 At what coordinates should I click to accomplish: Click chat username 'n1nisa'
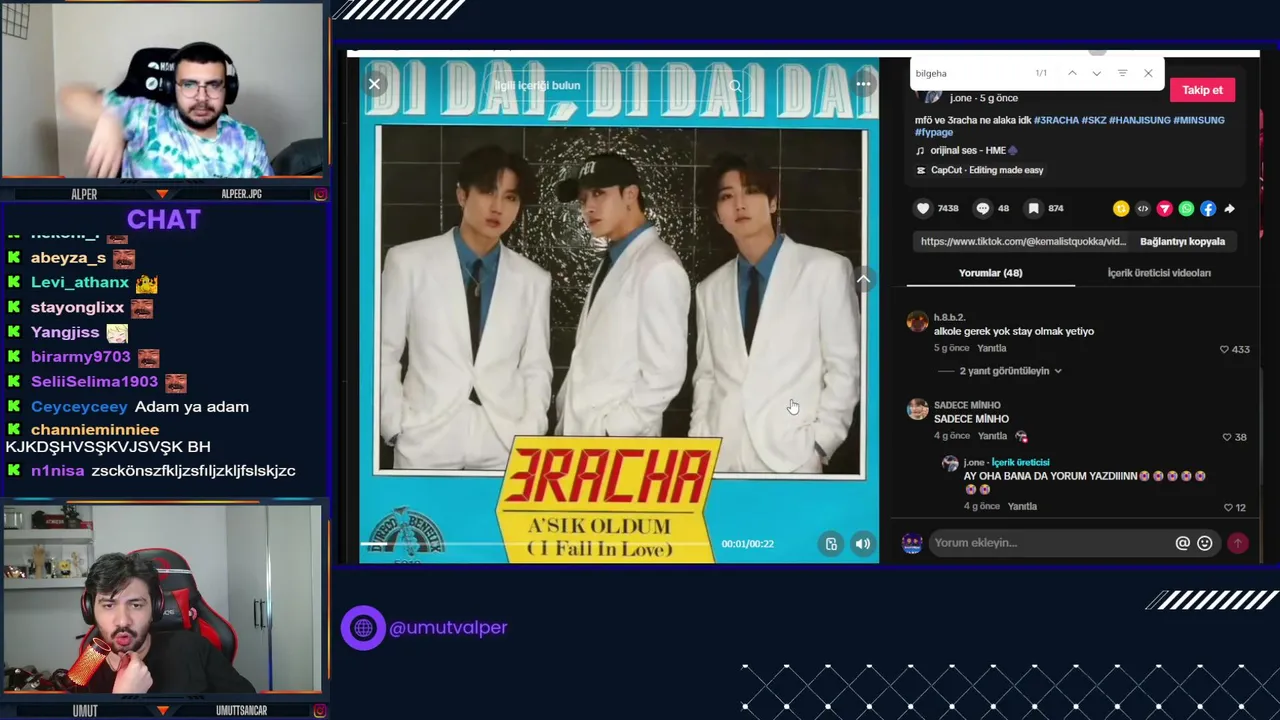(57, 471)
